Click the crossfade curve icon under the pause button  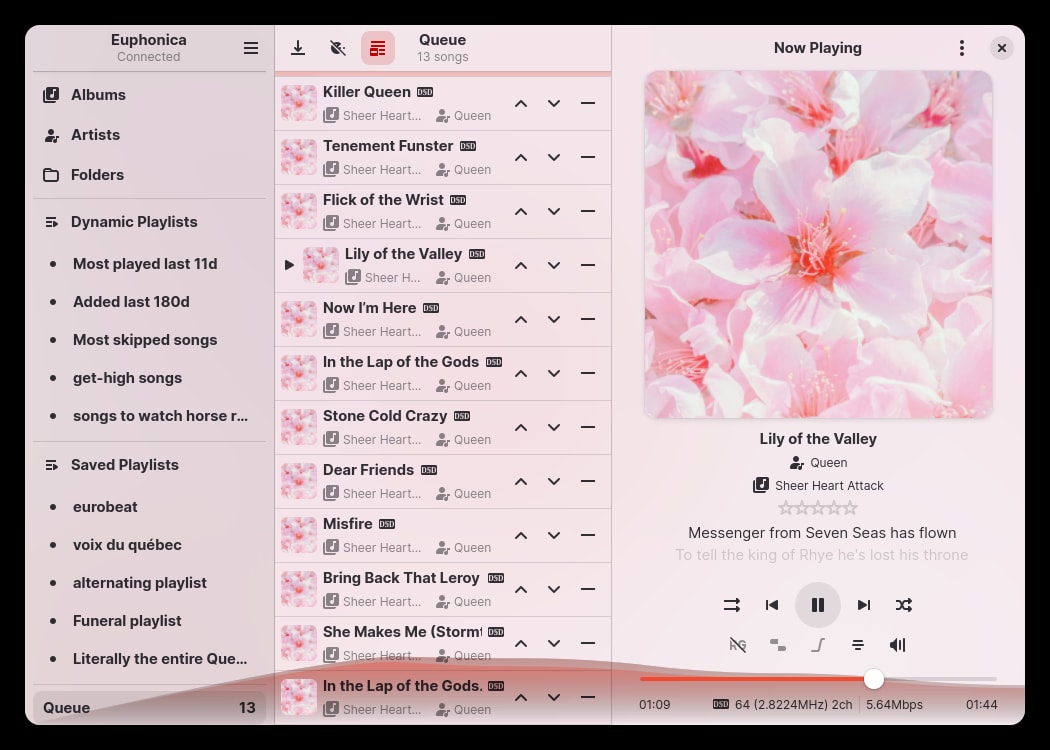pos(818,645)
